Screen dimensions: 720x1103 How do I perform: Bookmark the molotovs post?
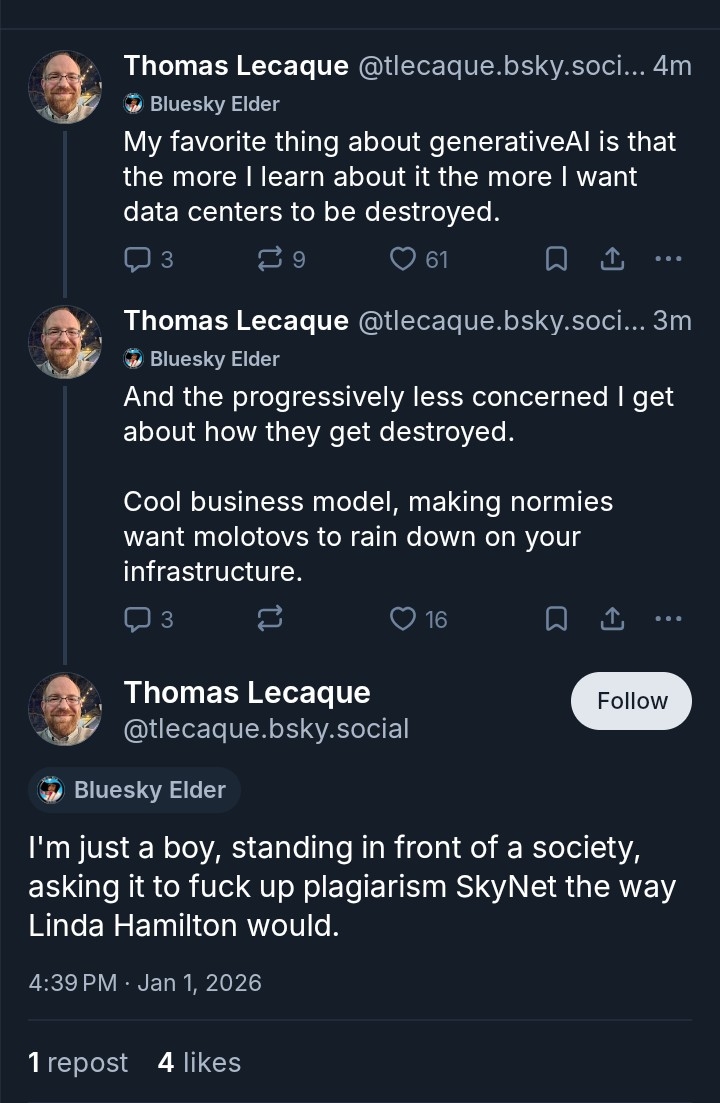tap(556, 620)
